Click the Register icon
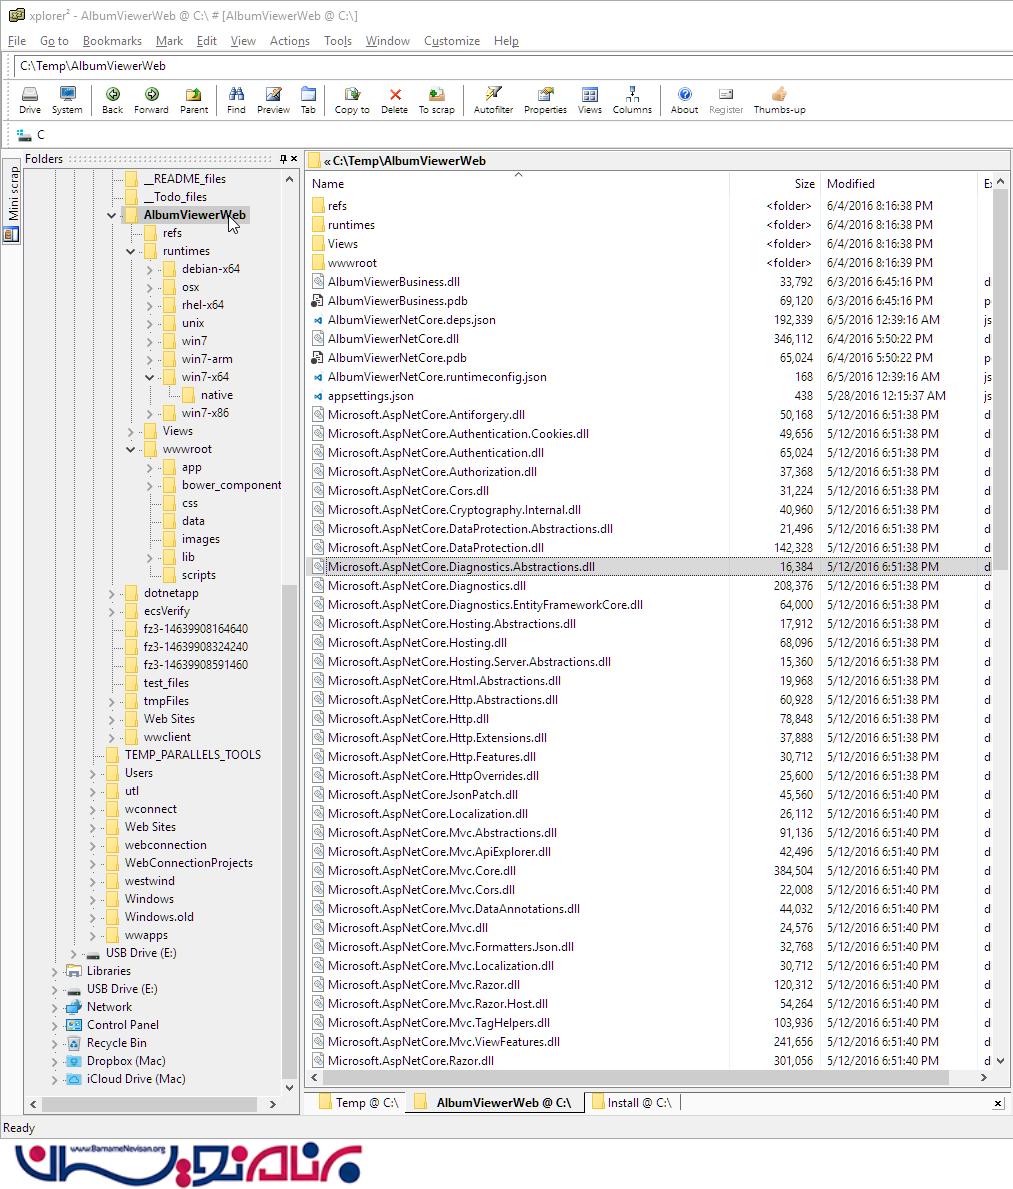1013x1189 pixels. pos(726,99)
